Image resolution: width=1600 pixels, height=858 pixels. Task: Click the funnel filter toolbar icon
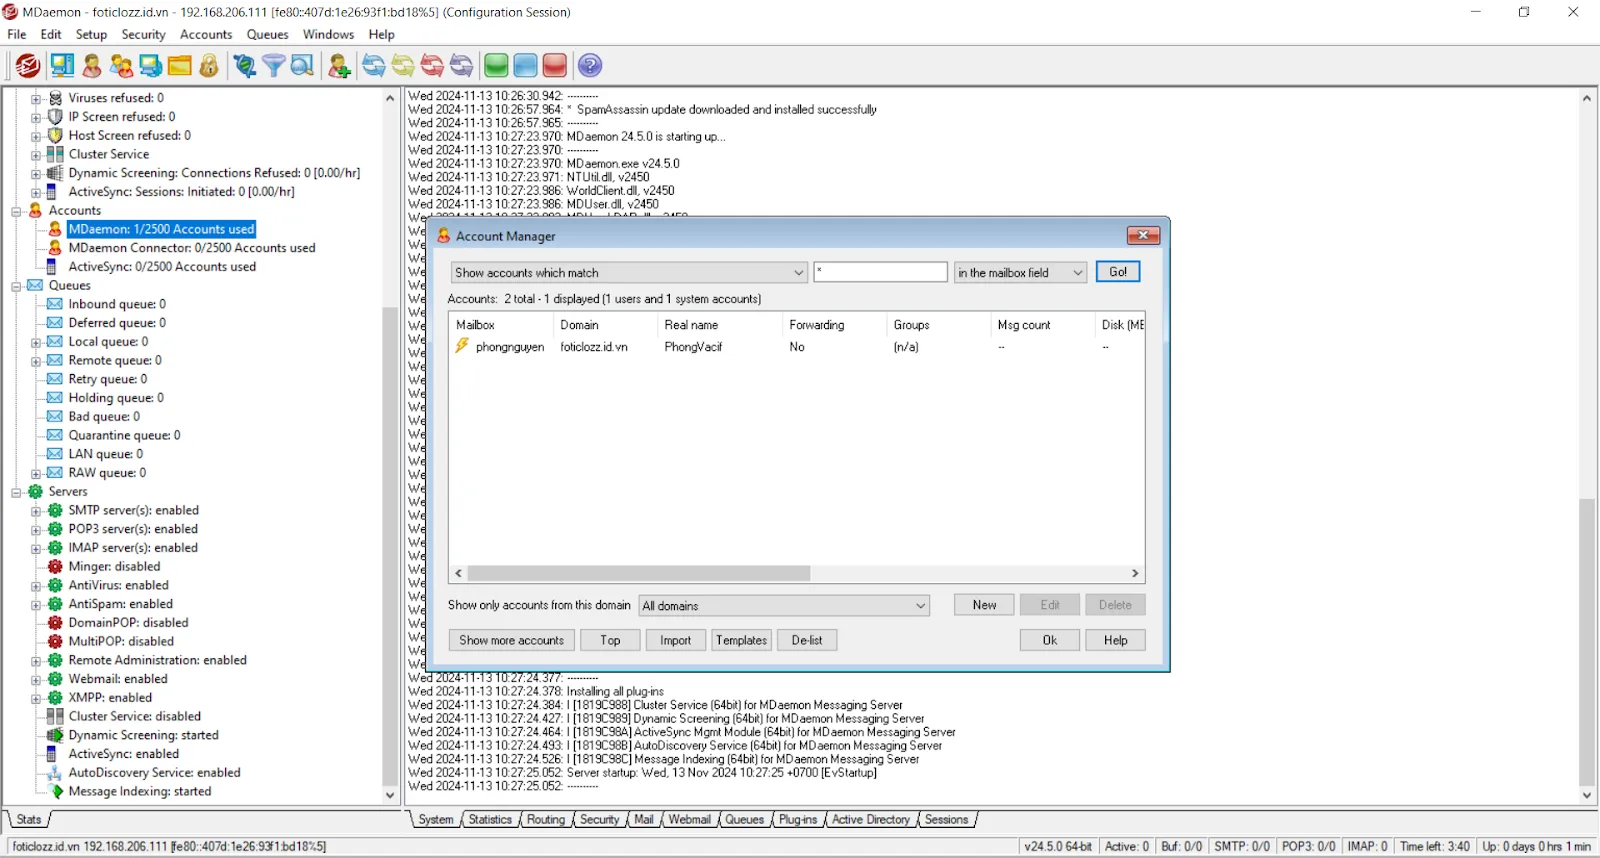[273, 66]
